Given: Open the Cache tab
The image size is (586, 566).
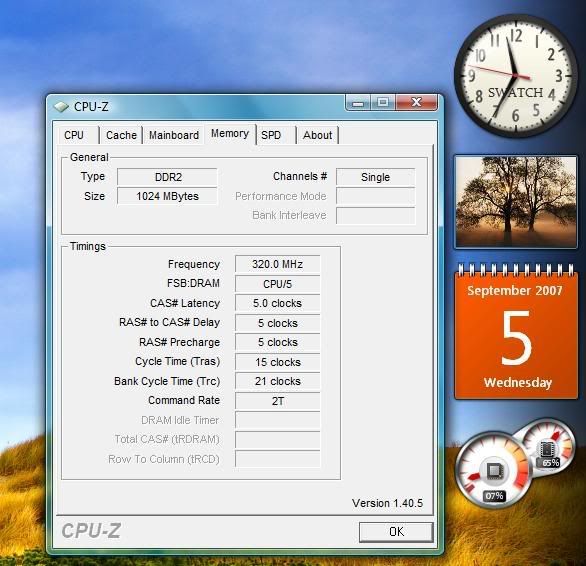Looking at the screenshot, I should 121,135.
